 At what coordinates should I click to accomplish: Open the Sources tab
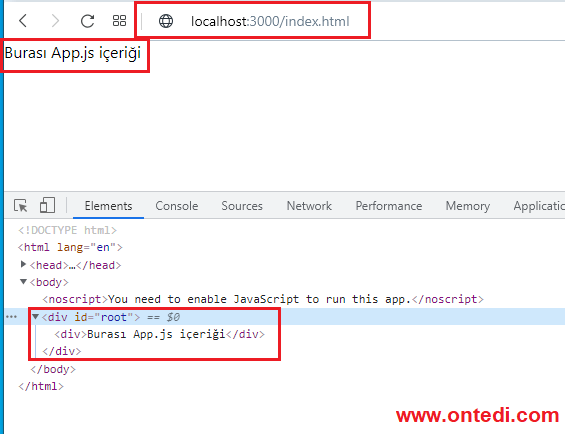click(242, 206)
